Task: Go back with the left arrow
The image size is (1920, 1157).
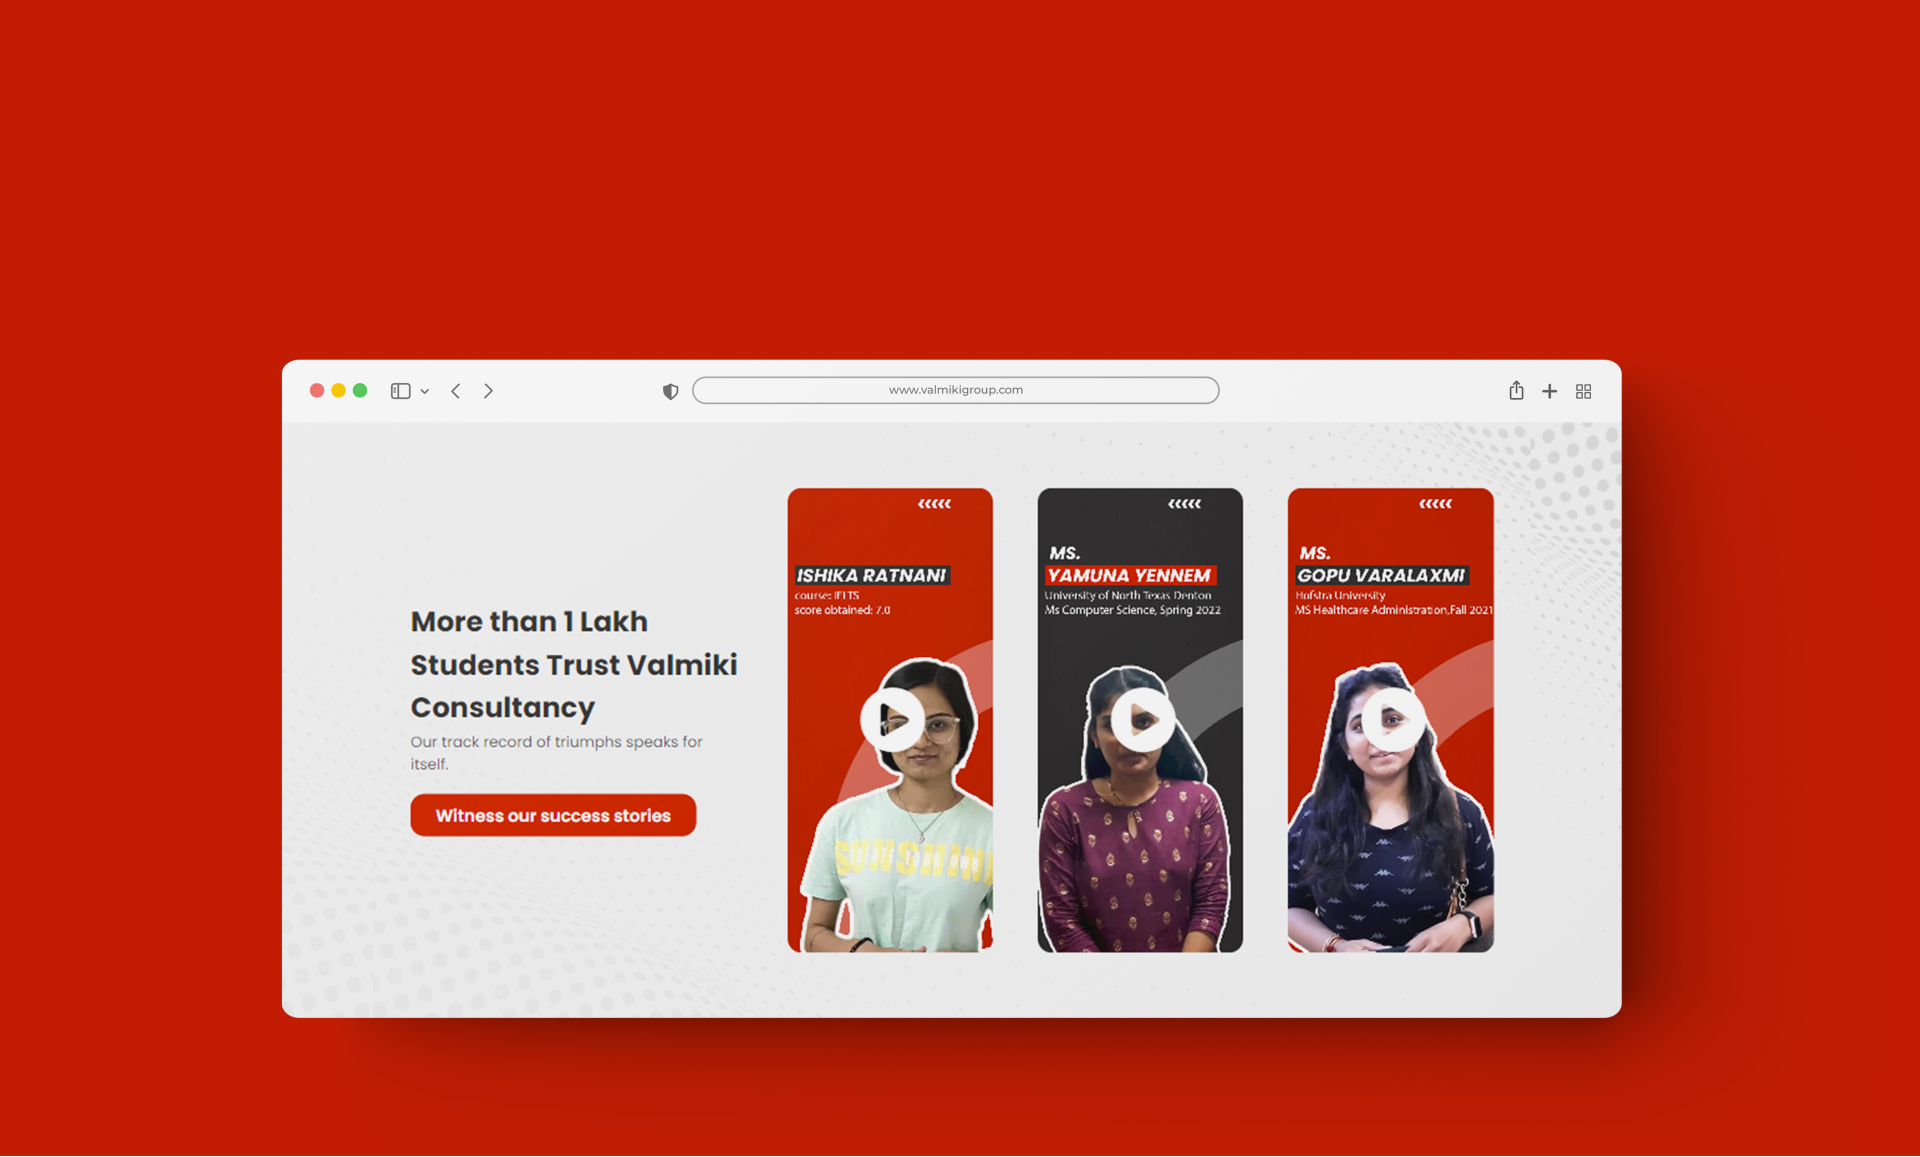Action: [456, 391]
